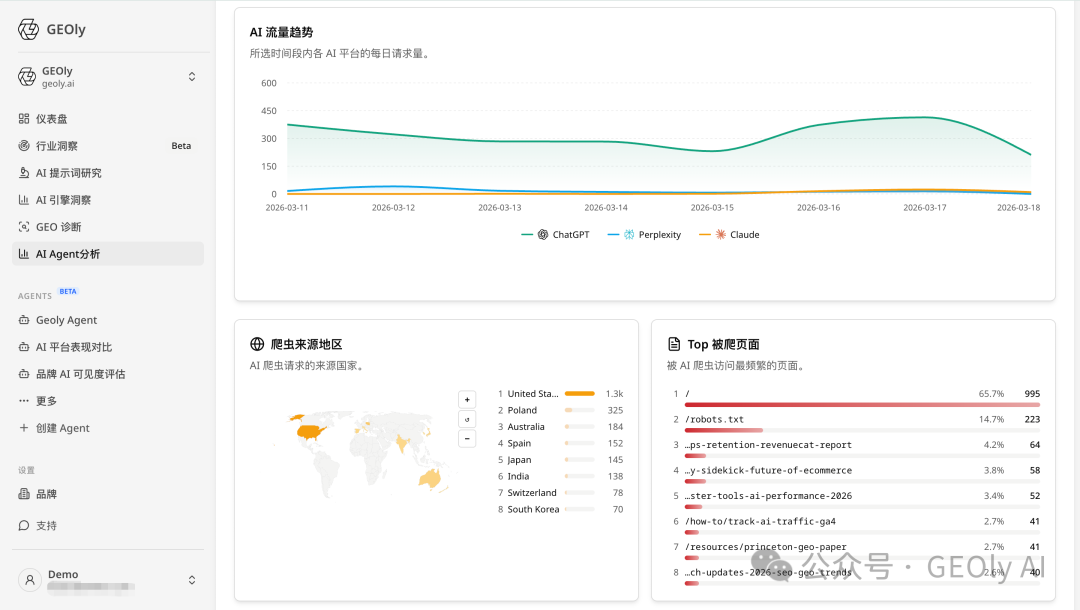1080x610 pixels.
Task: Click the Australia row with 184
Action: 561,427
